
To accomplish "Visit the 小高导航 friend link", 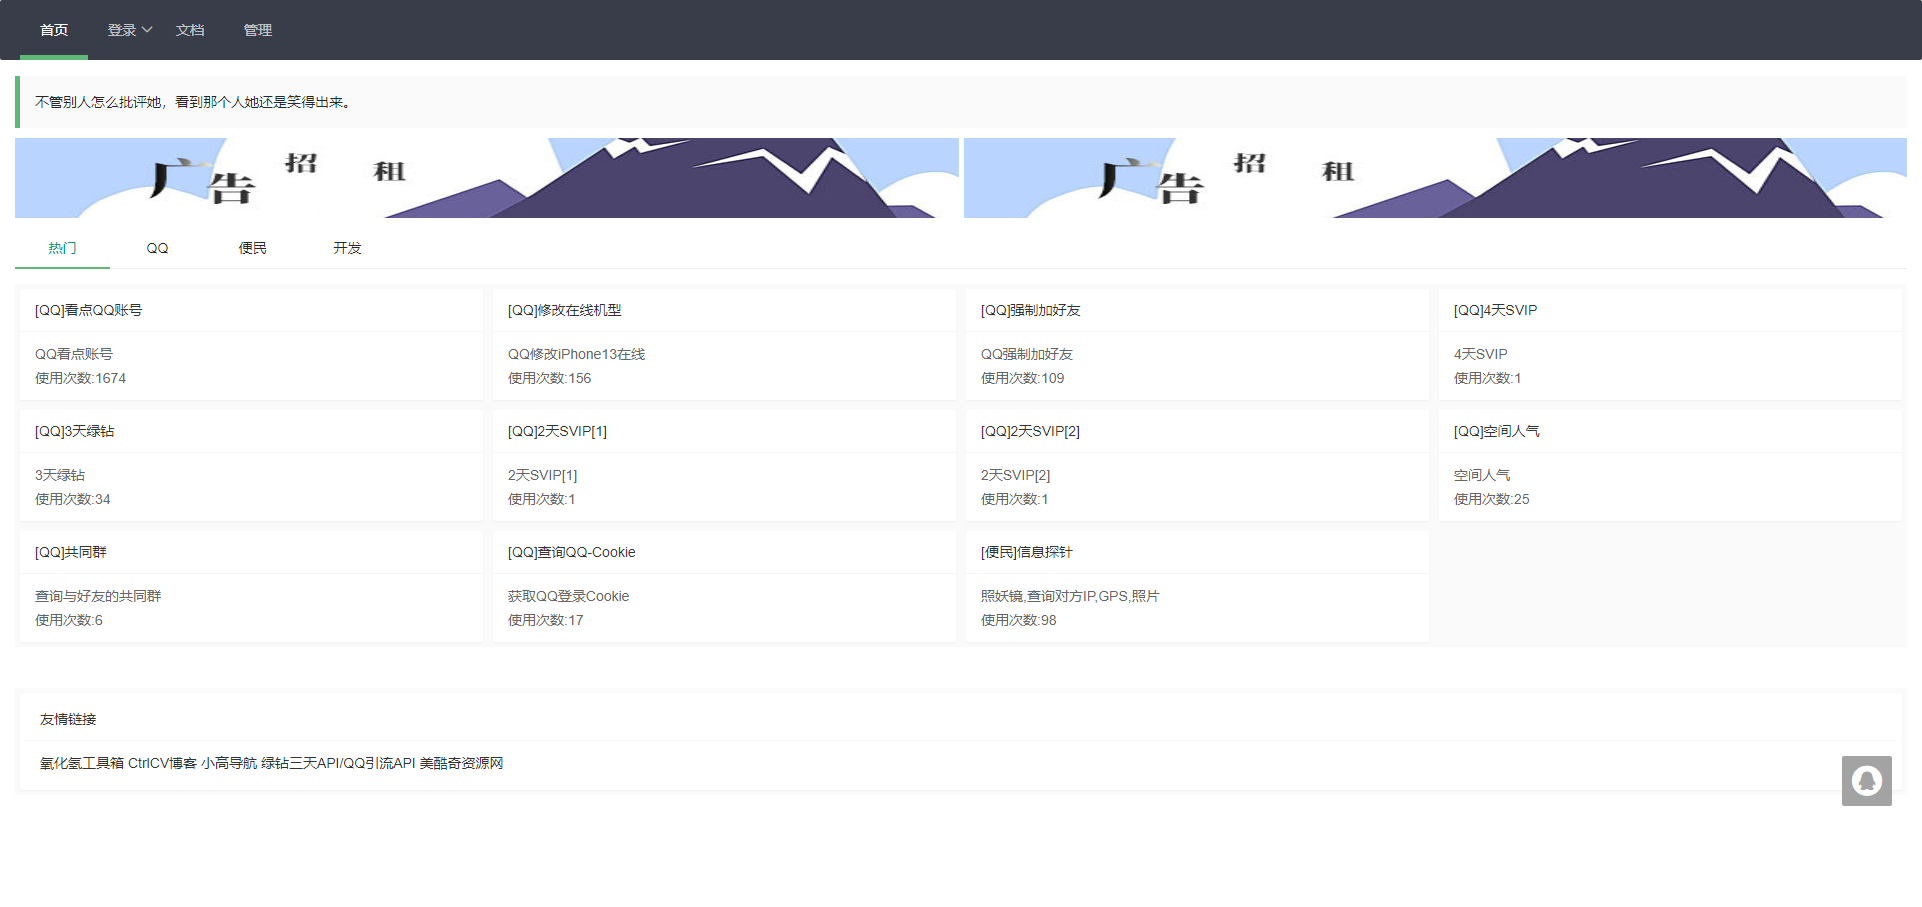I will click(228, 763).
